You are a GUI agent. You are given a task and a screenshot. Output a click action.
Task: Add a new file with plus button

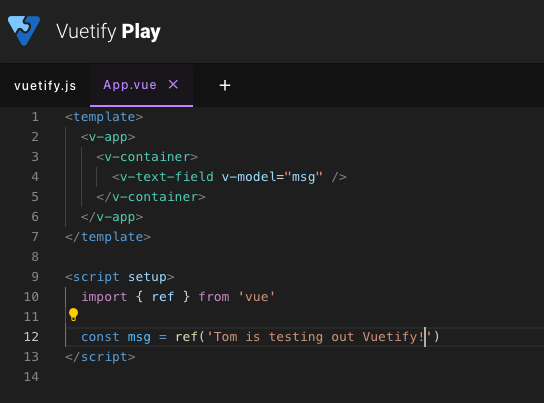225,85
